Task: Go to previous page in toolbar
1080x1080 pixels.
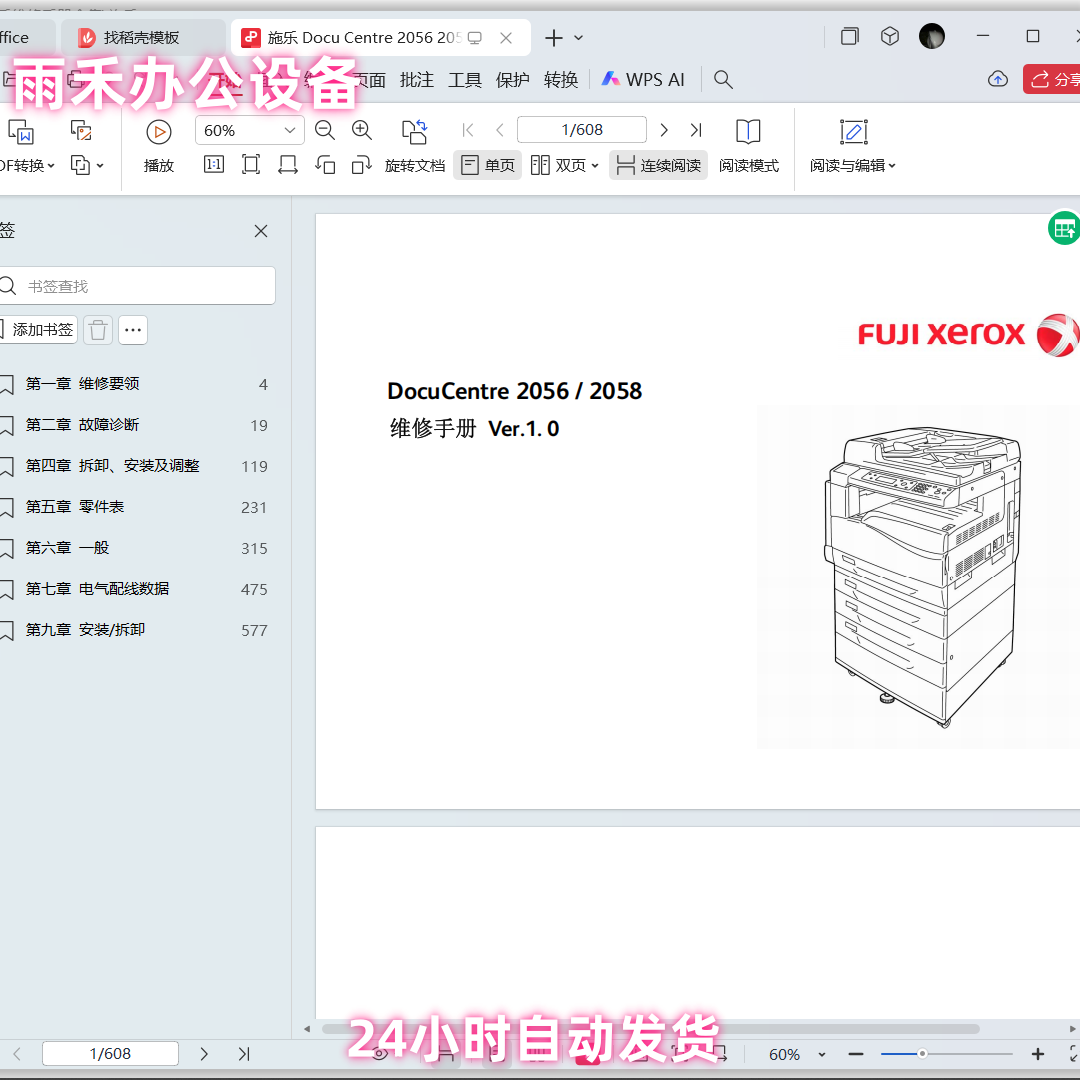Action: click(500, 130)
